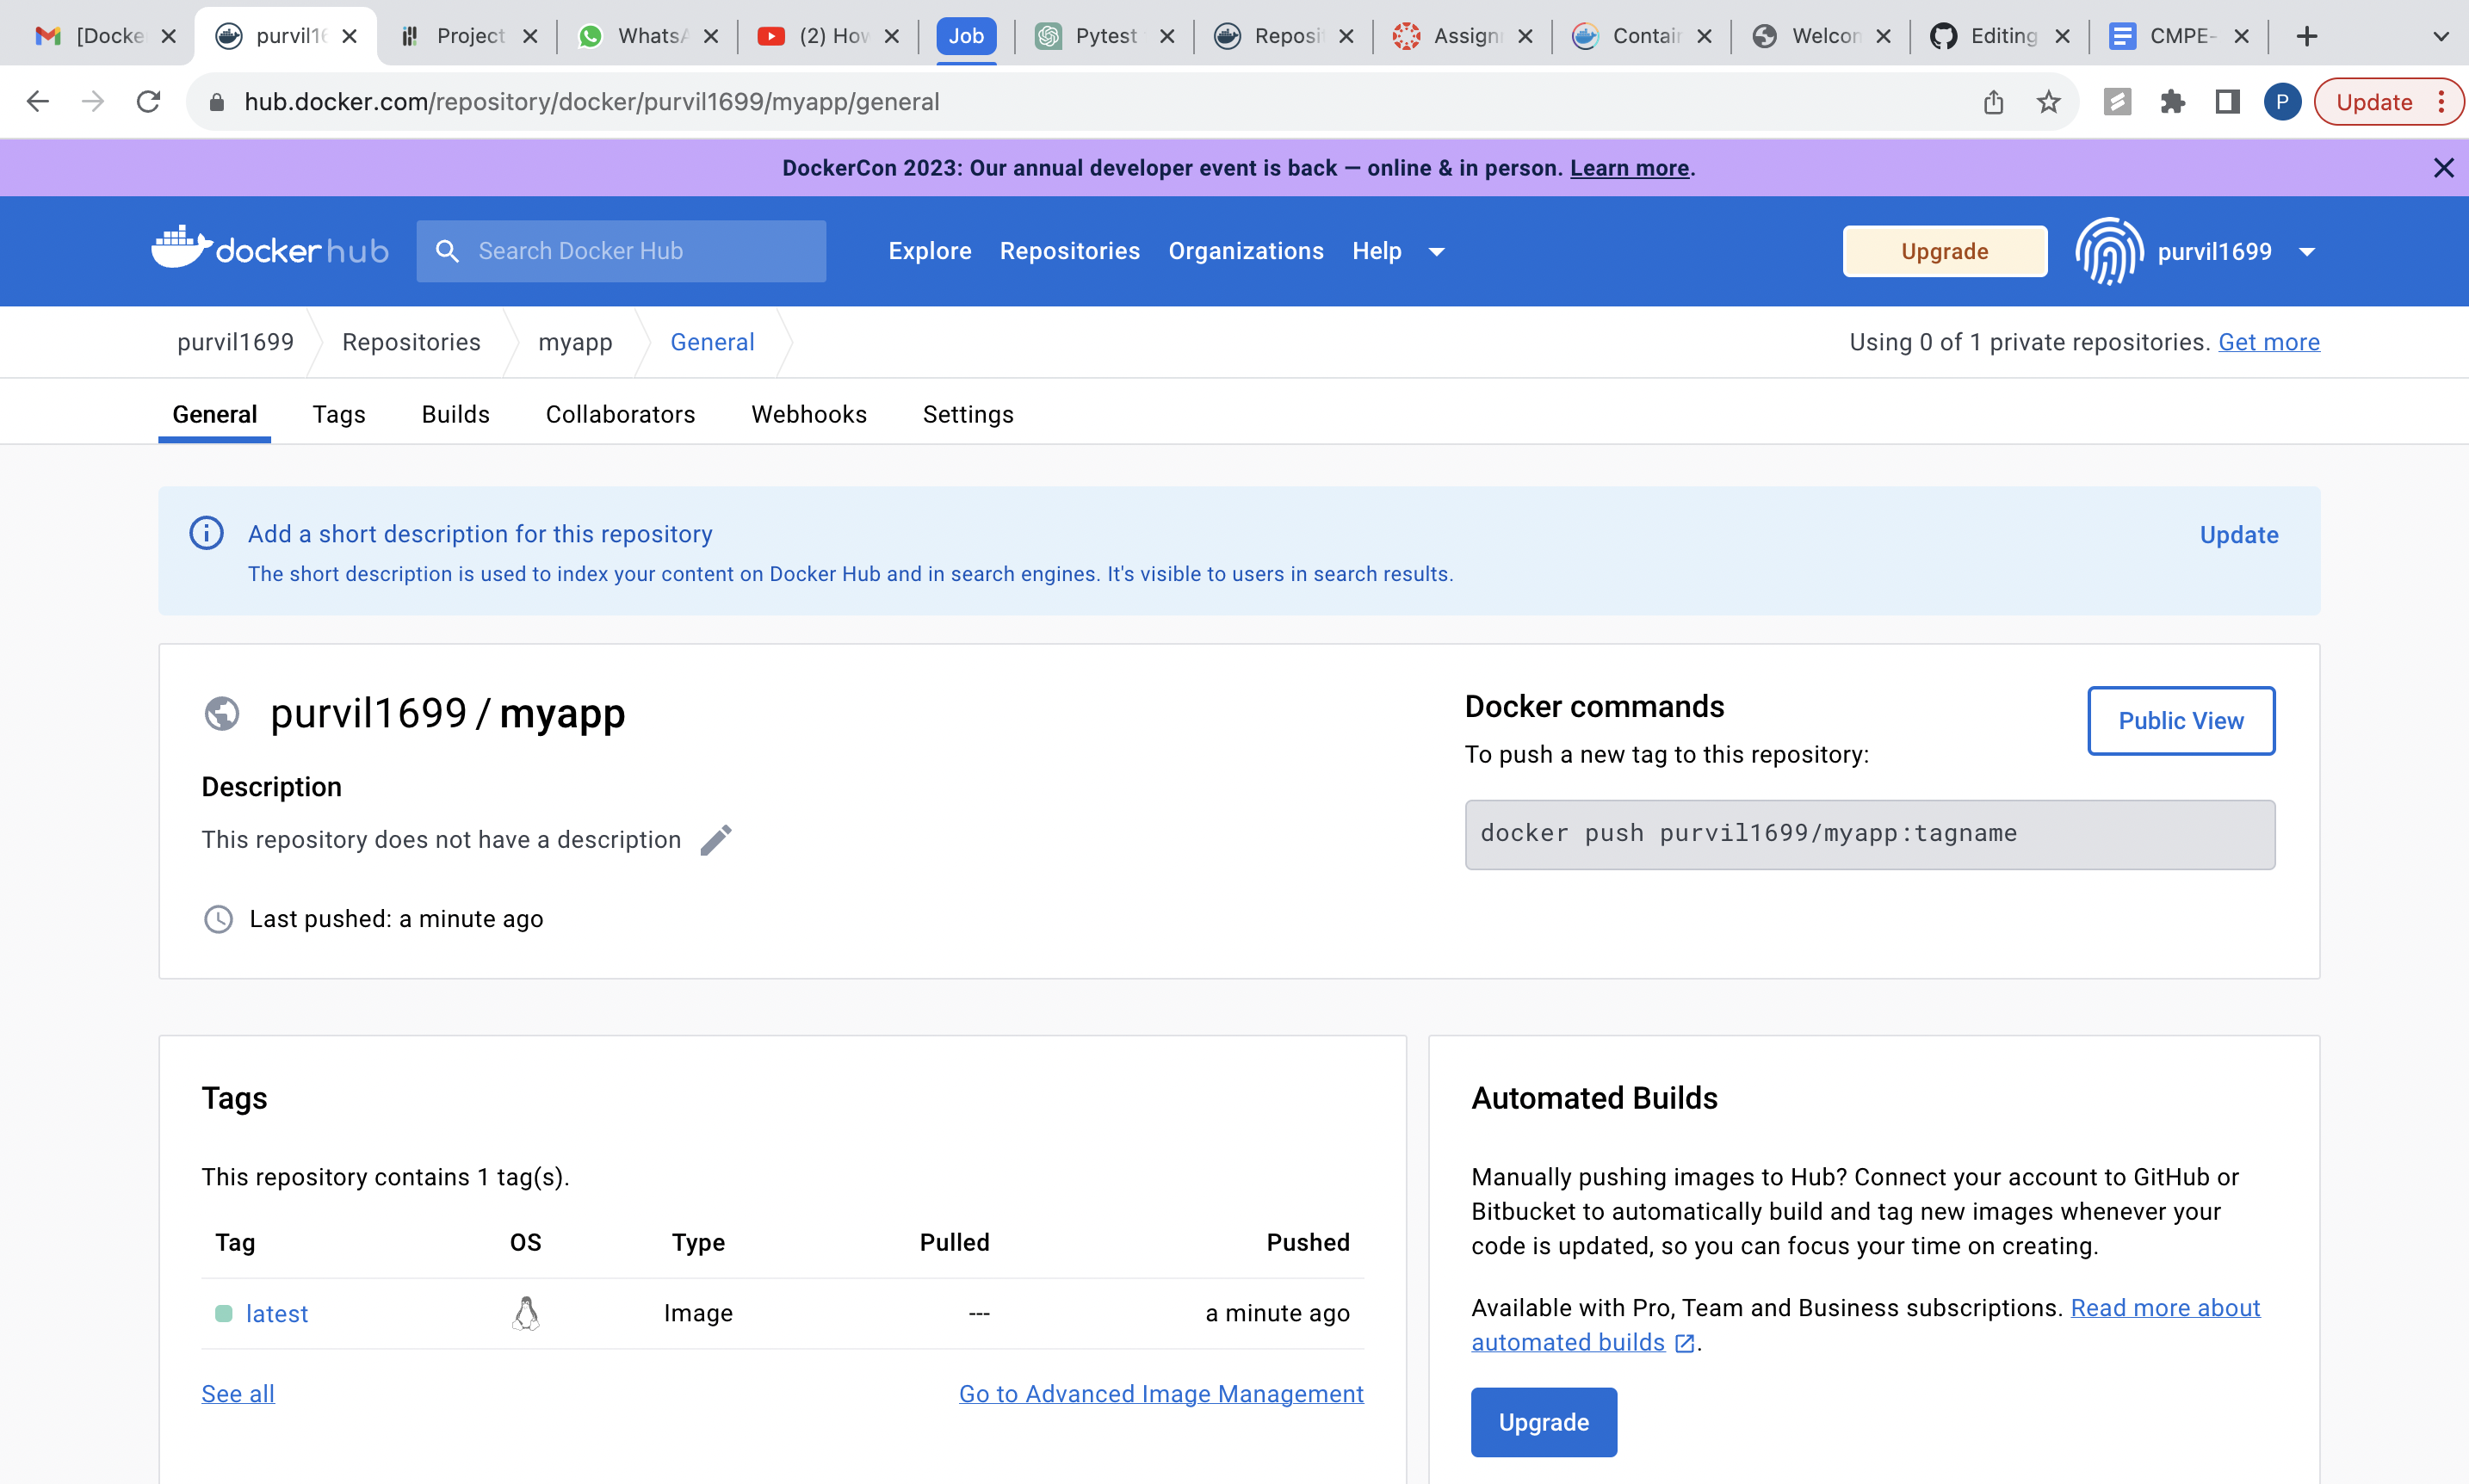
Task: Click the Linux penguin OS icon
Action: coord(525,1312)
